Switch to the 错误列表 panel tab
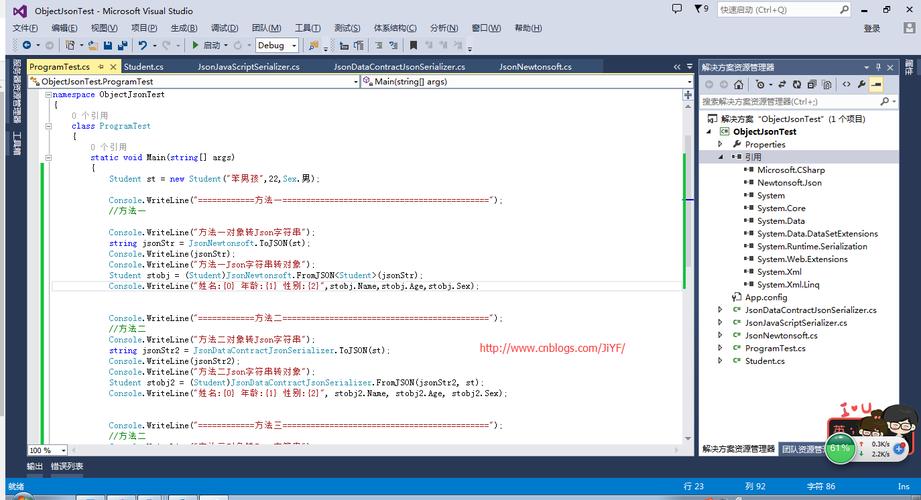921x500 pixels. pos(68,466)
